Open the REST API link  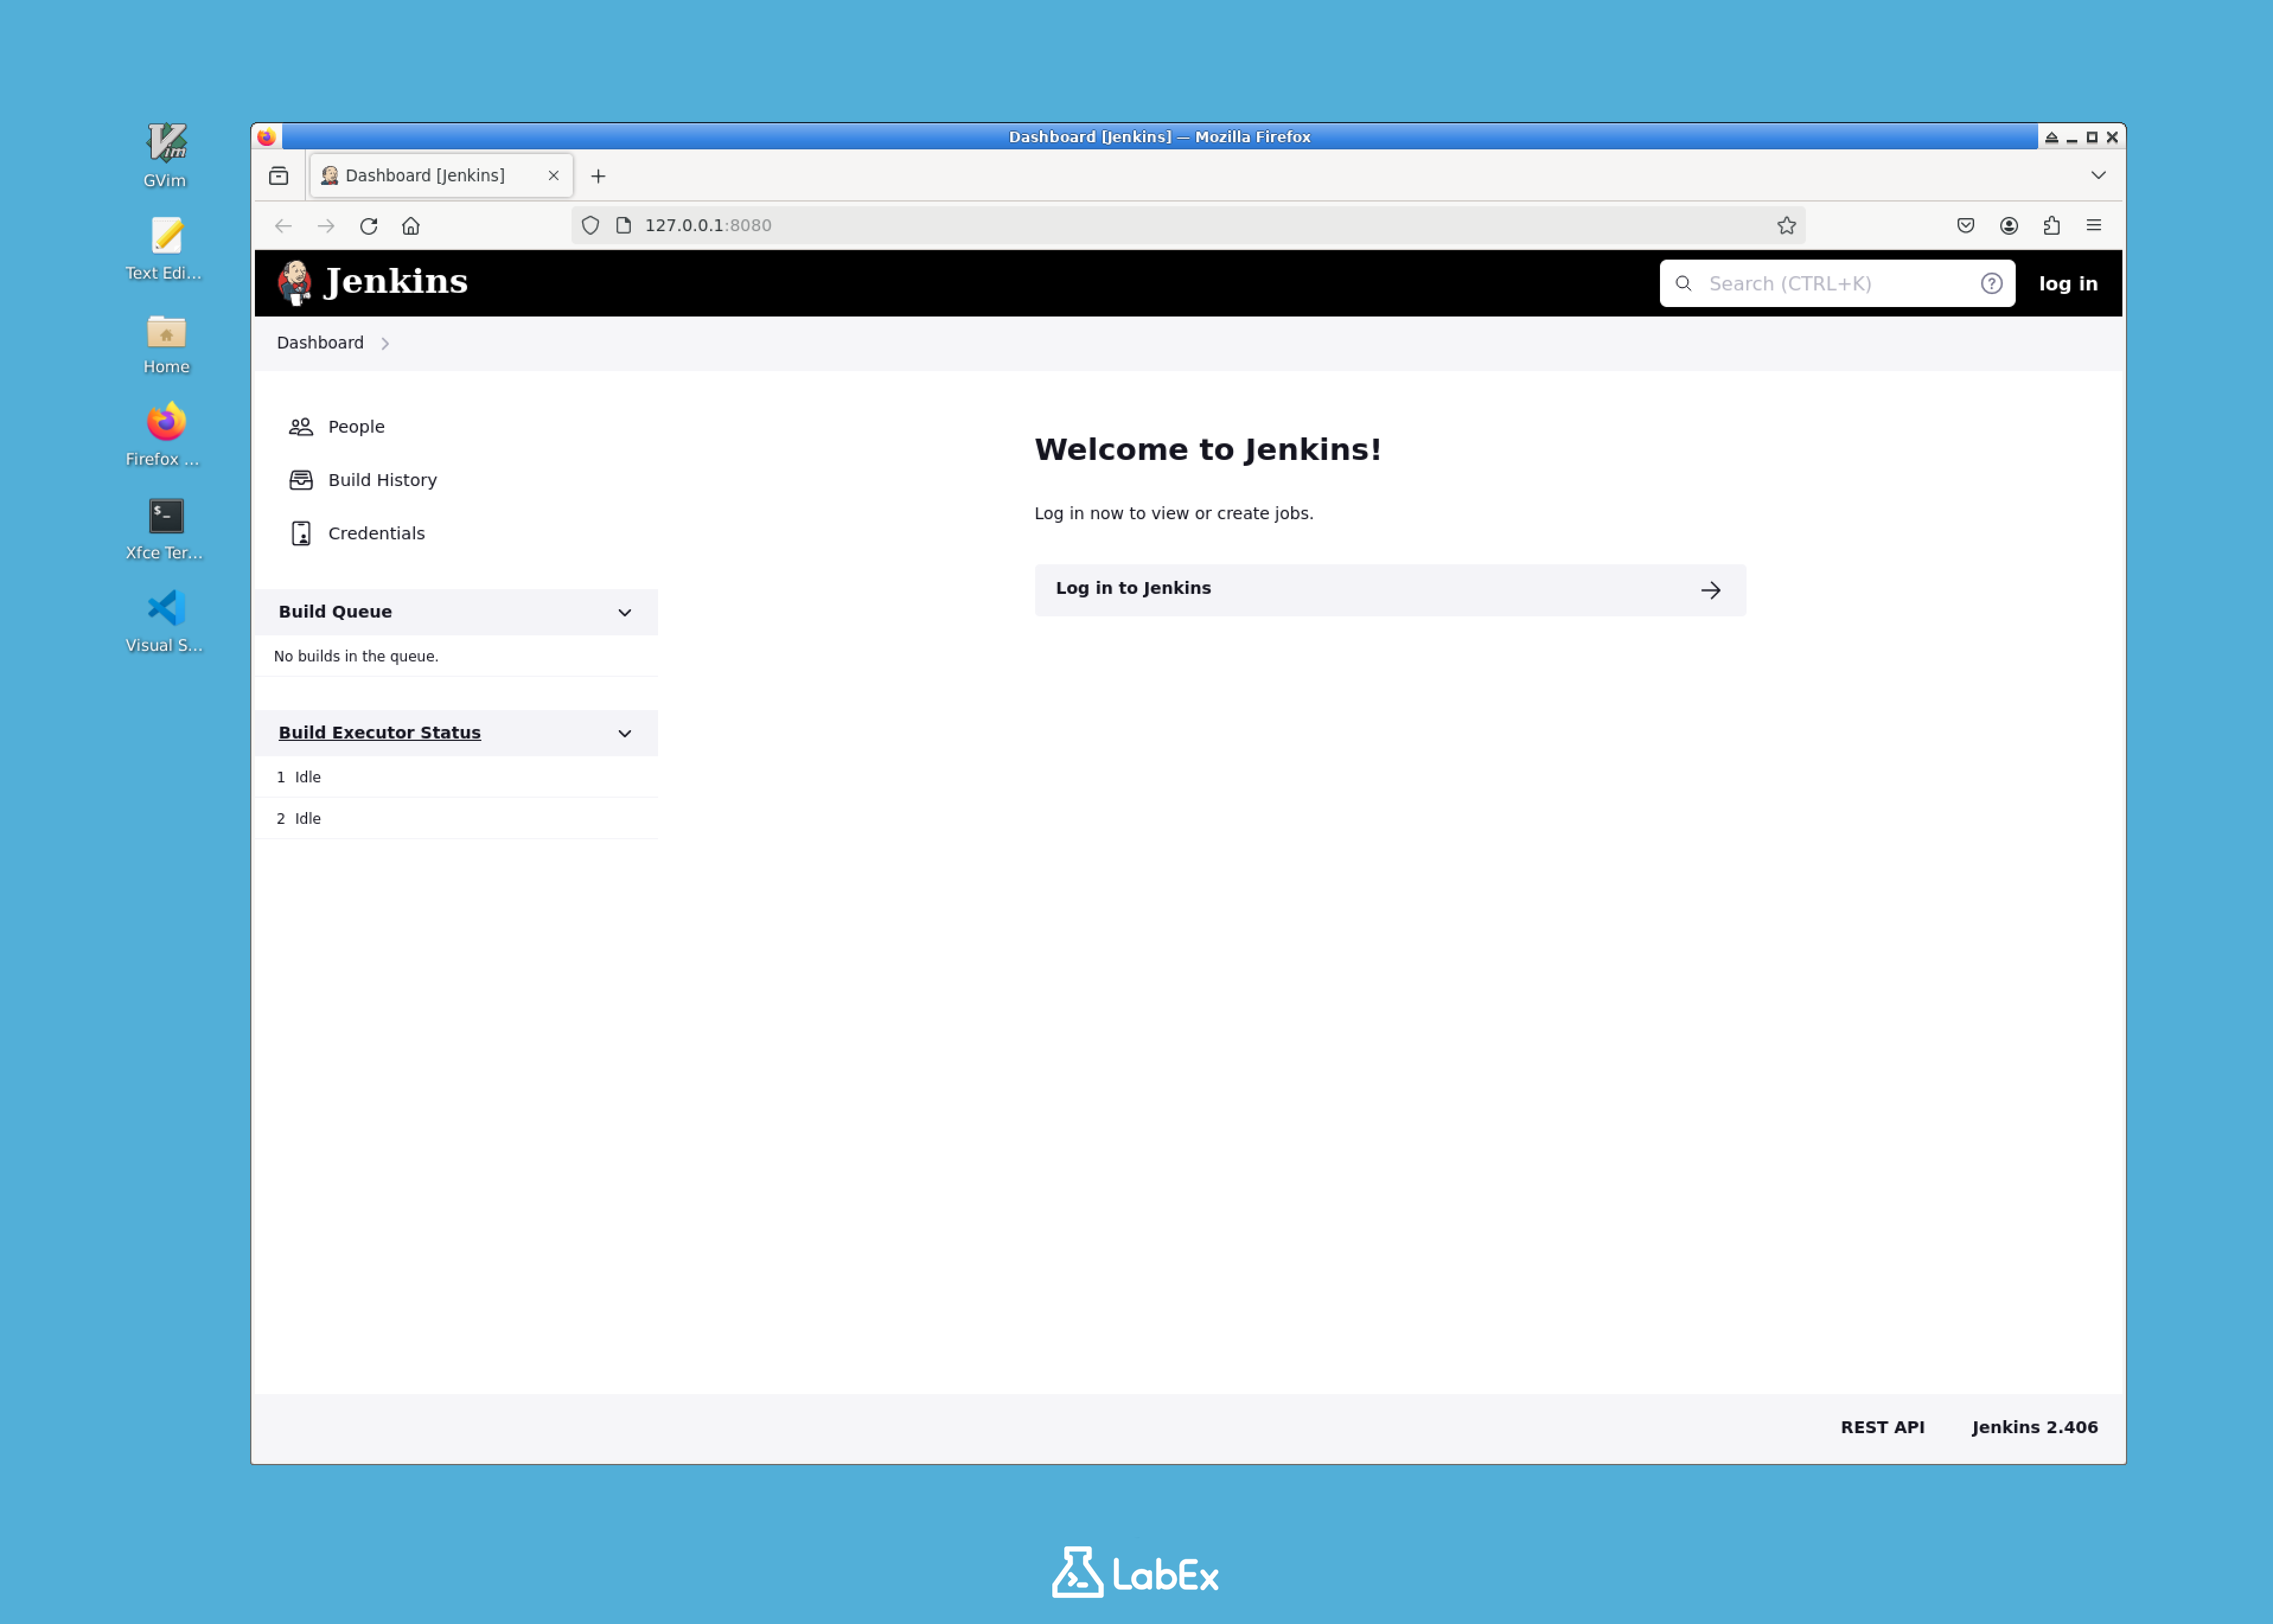click(x=1881, y=1427)
